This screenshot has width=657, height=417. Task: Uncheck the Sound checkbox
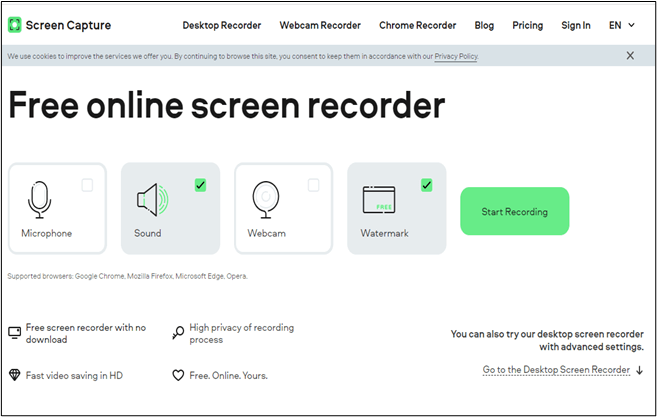pos(200,185)
